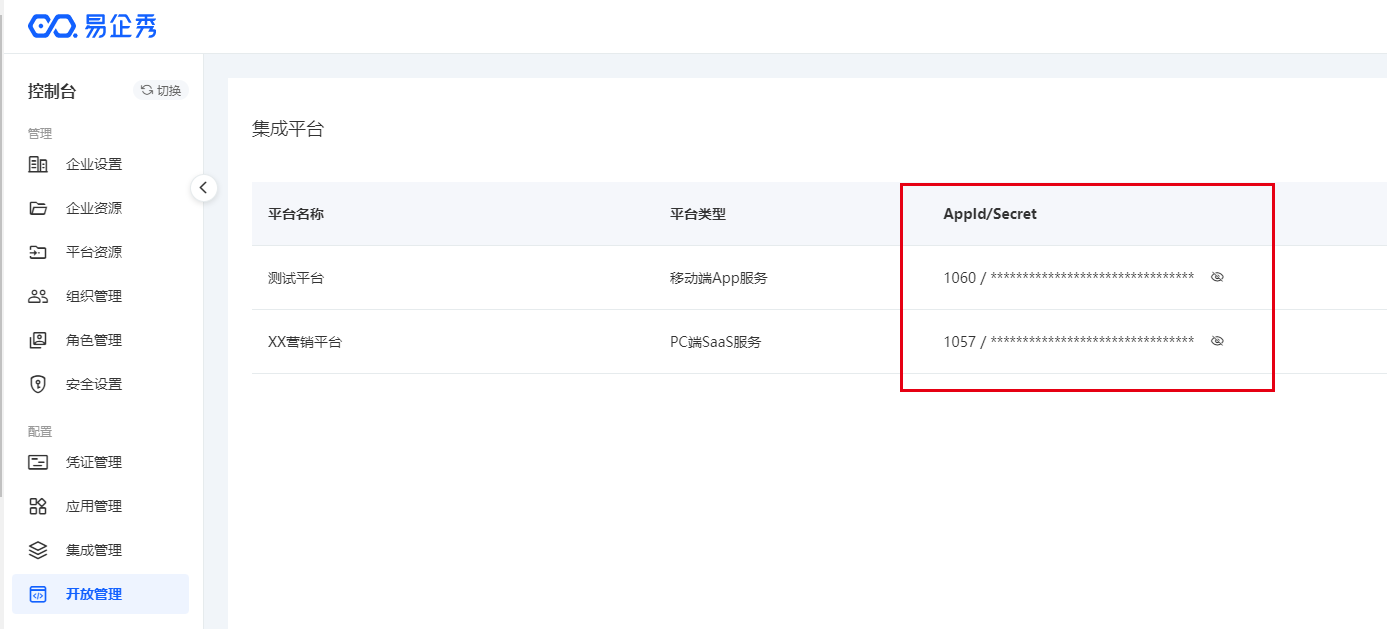Select the XX营销平台 platform name
The image size is (1387, 629).
305,342
